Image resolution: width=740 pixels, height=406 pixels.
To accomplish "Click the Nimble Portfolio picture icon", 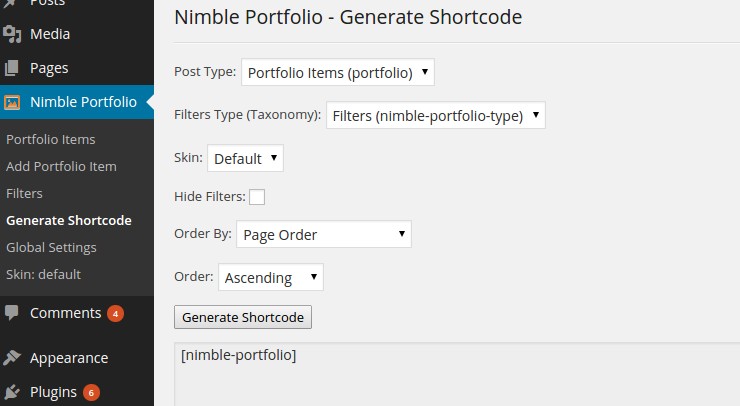I will click(12, 102).
